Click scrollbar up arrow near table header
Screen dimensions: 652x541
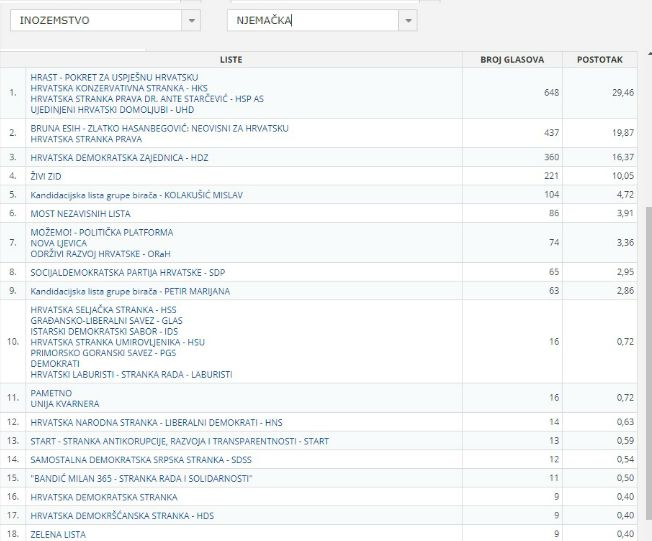click(650, 53)
